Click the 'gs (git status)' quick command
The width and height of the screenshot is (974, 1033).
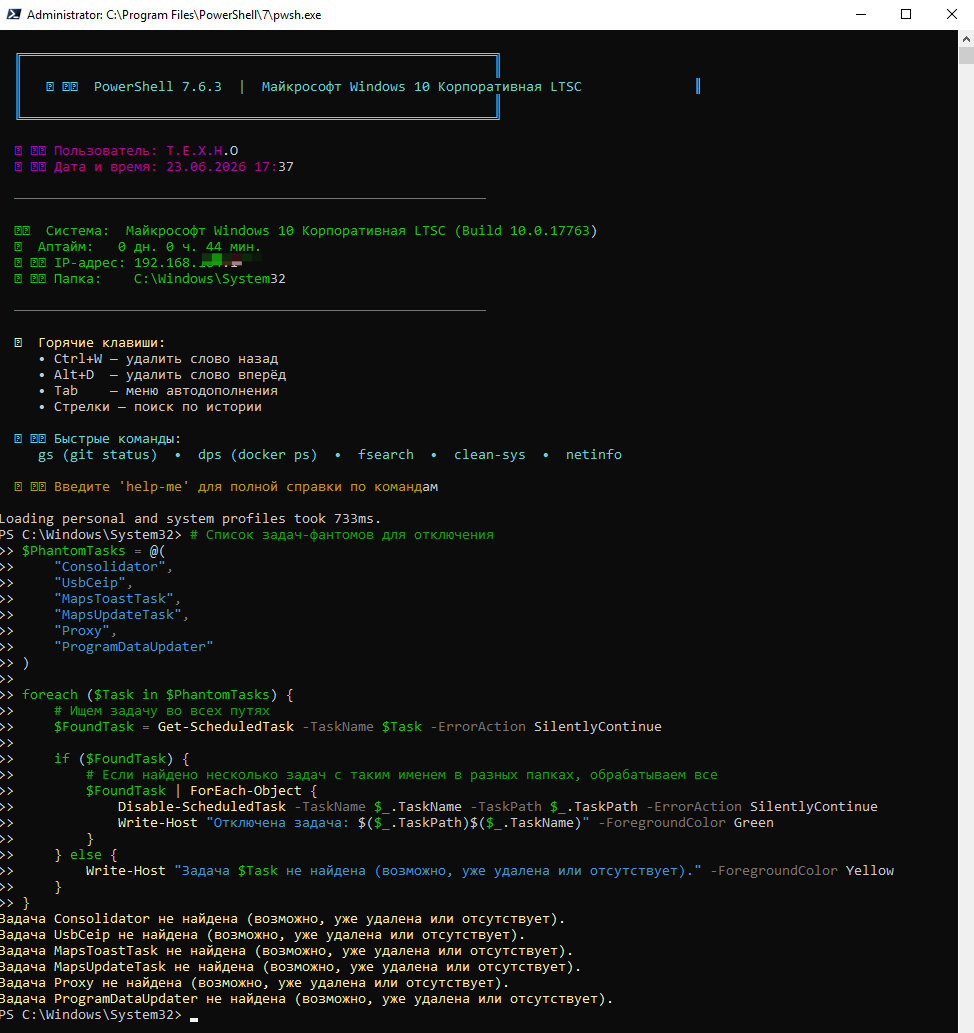point(98,455)
